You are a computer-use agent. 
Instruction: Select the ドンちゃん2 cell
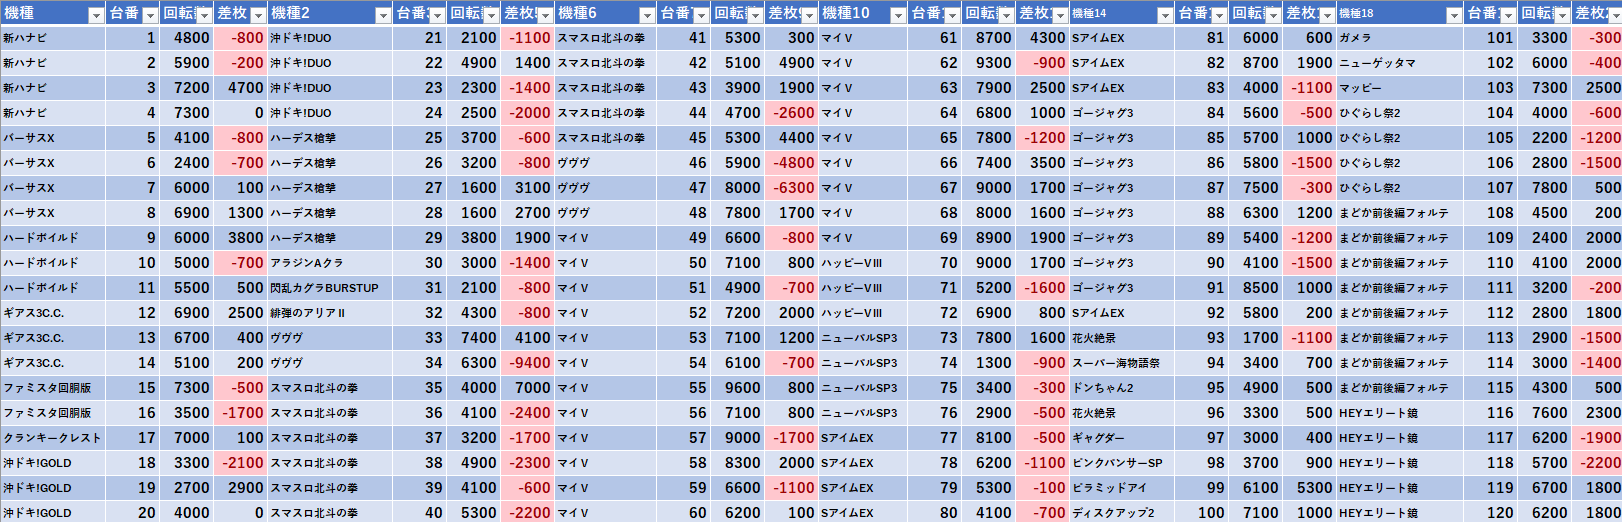click(x=1122, y=388)
